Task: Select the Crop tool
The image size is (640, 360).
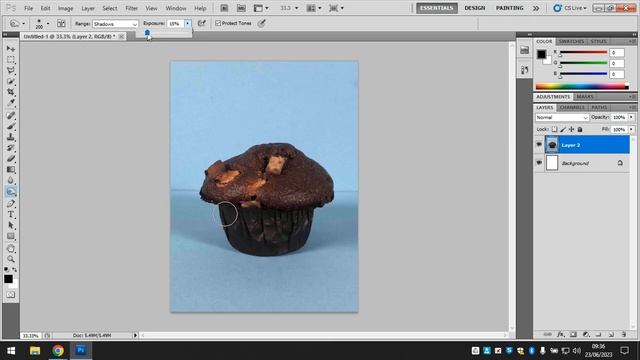Action: [x=11, y=92]
